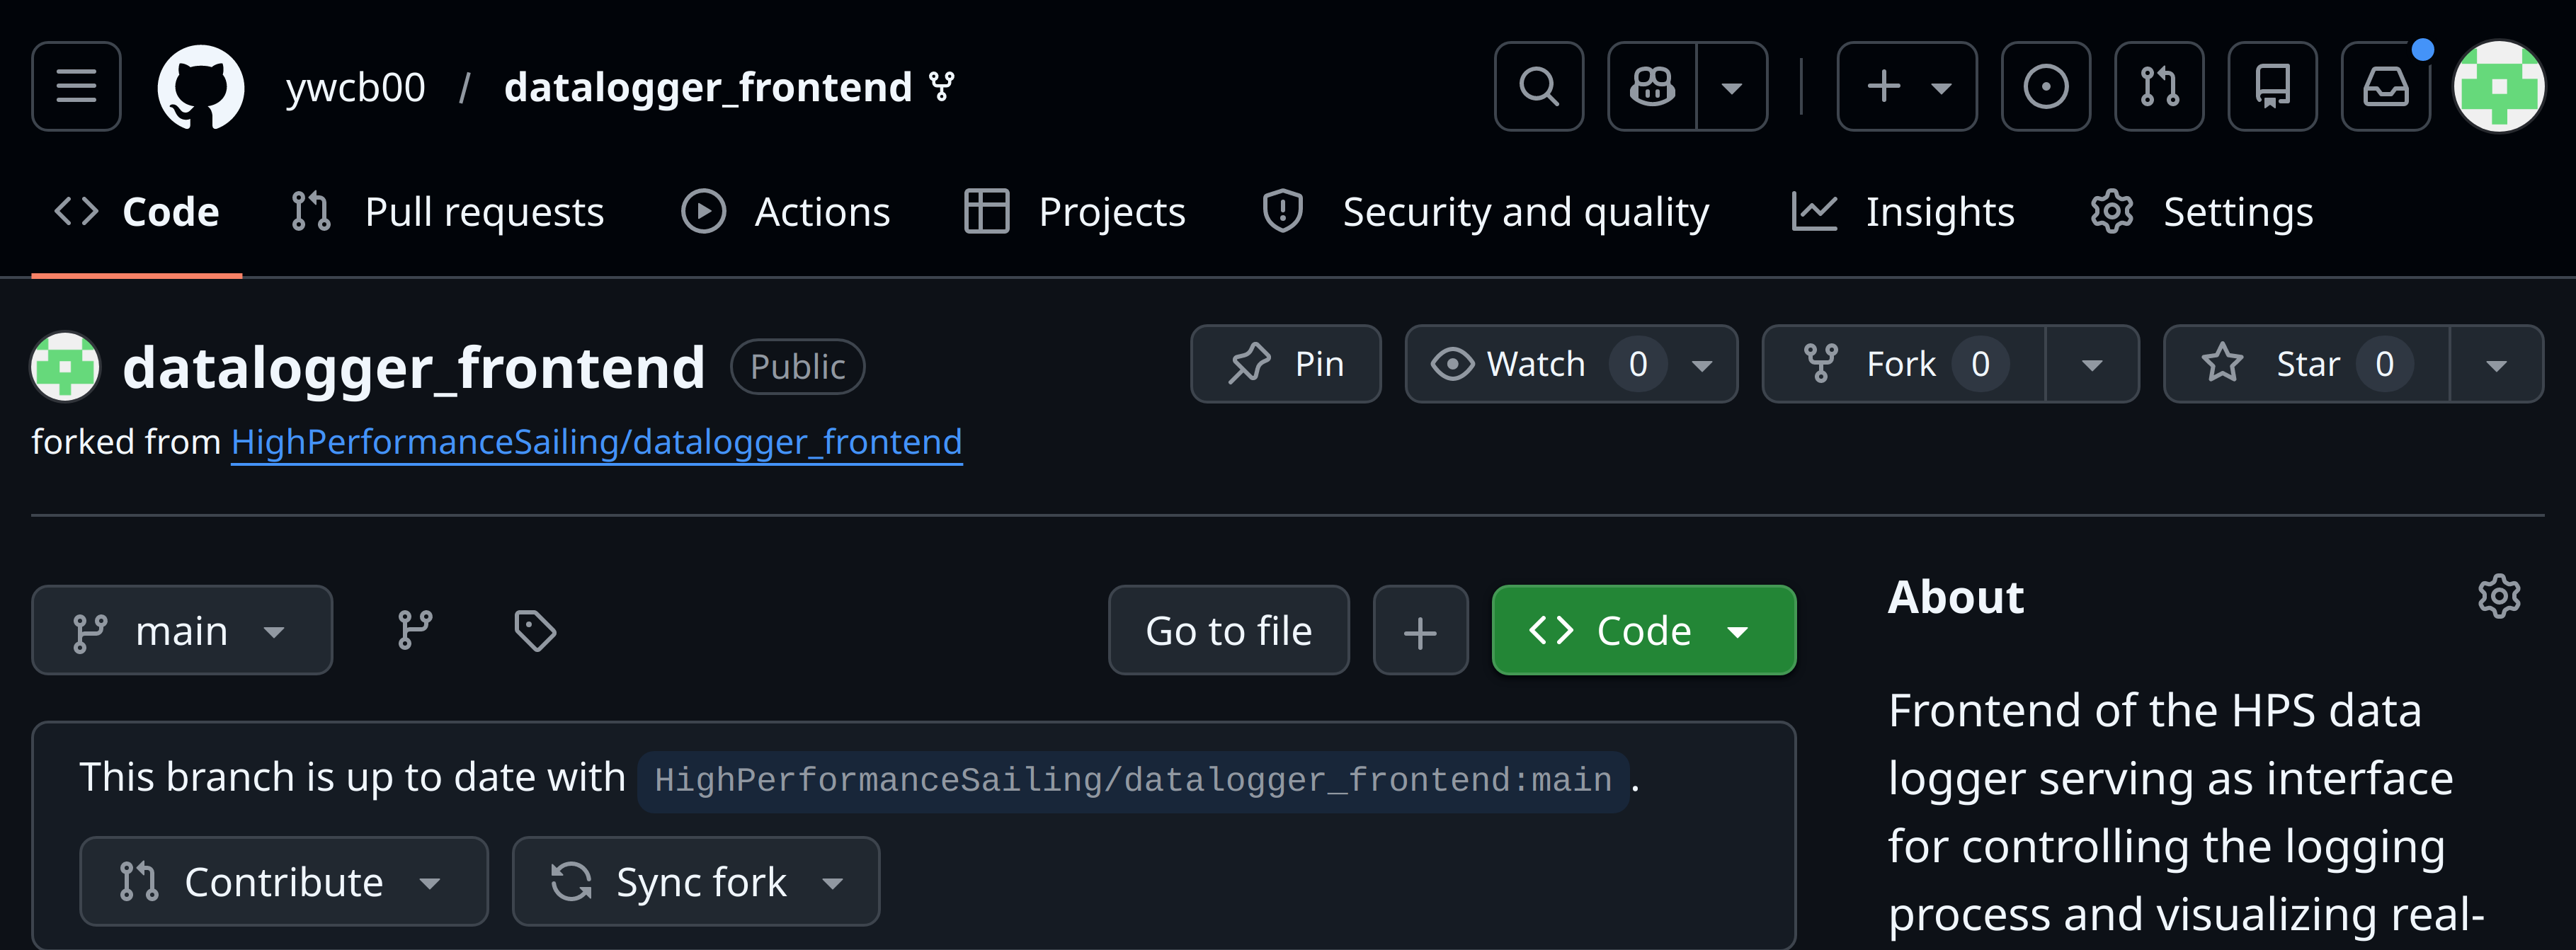
Task: Click the GitHub Octocat logo
Action: 201,86
